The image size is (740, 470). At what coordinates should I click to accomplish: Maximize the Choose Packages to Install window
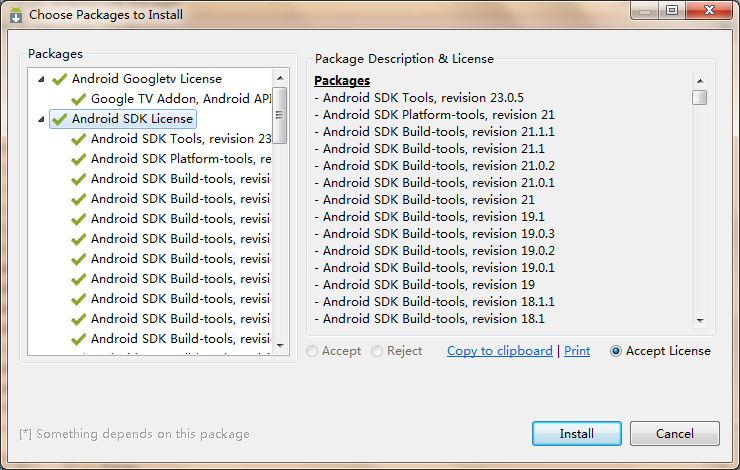coord(672,11)
